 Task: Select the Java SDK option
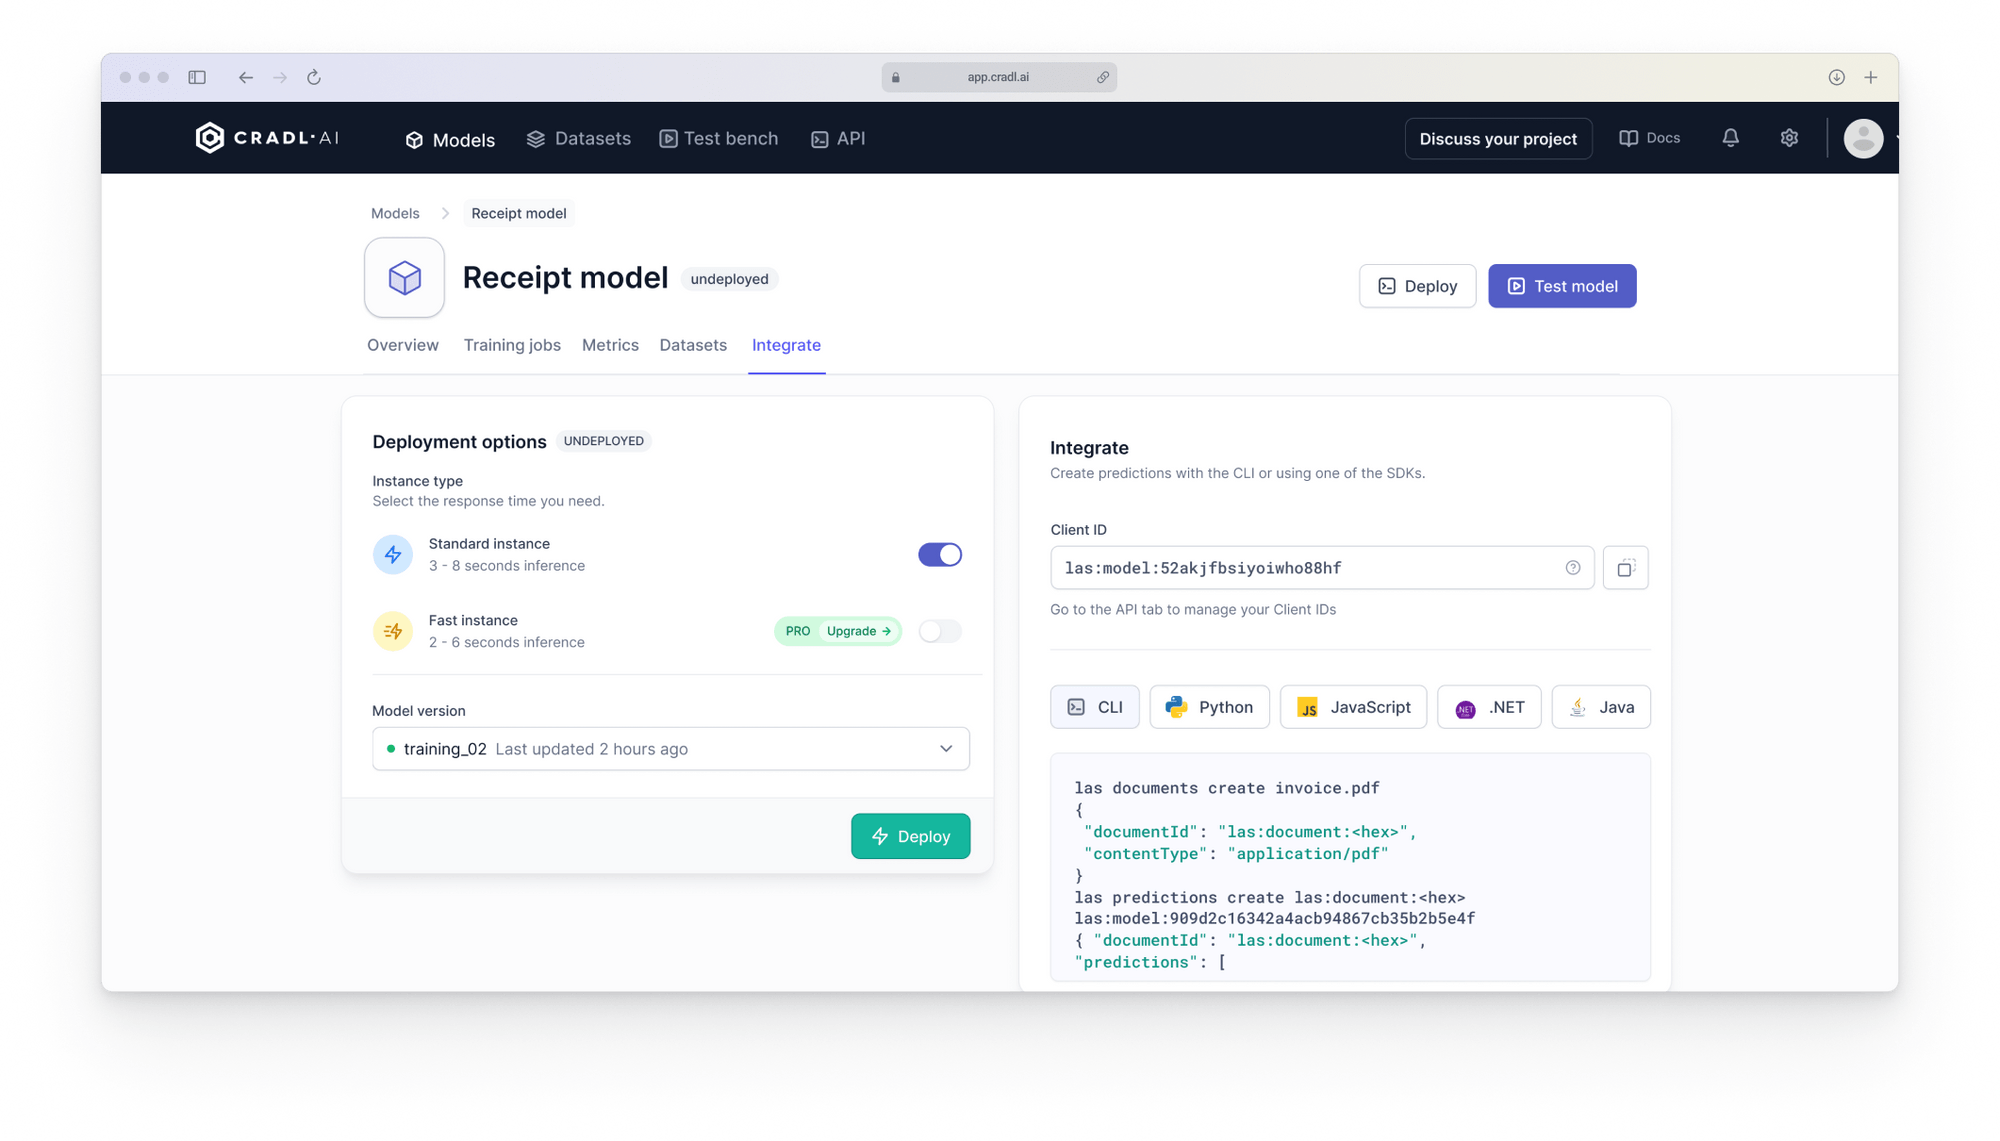[1600, 707]
